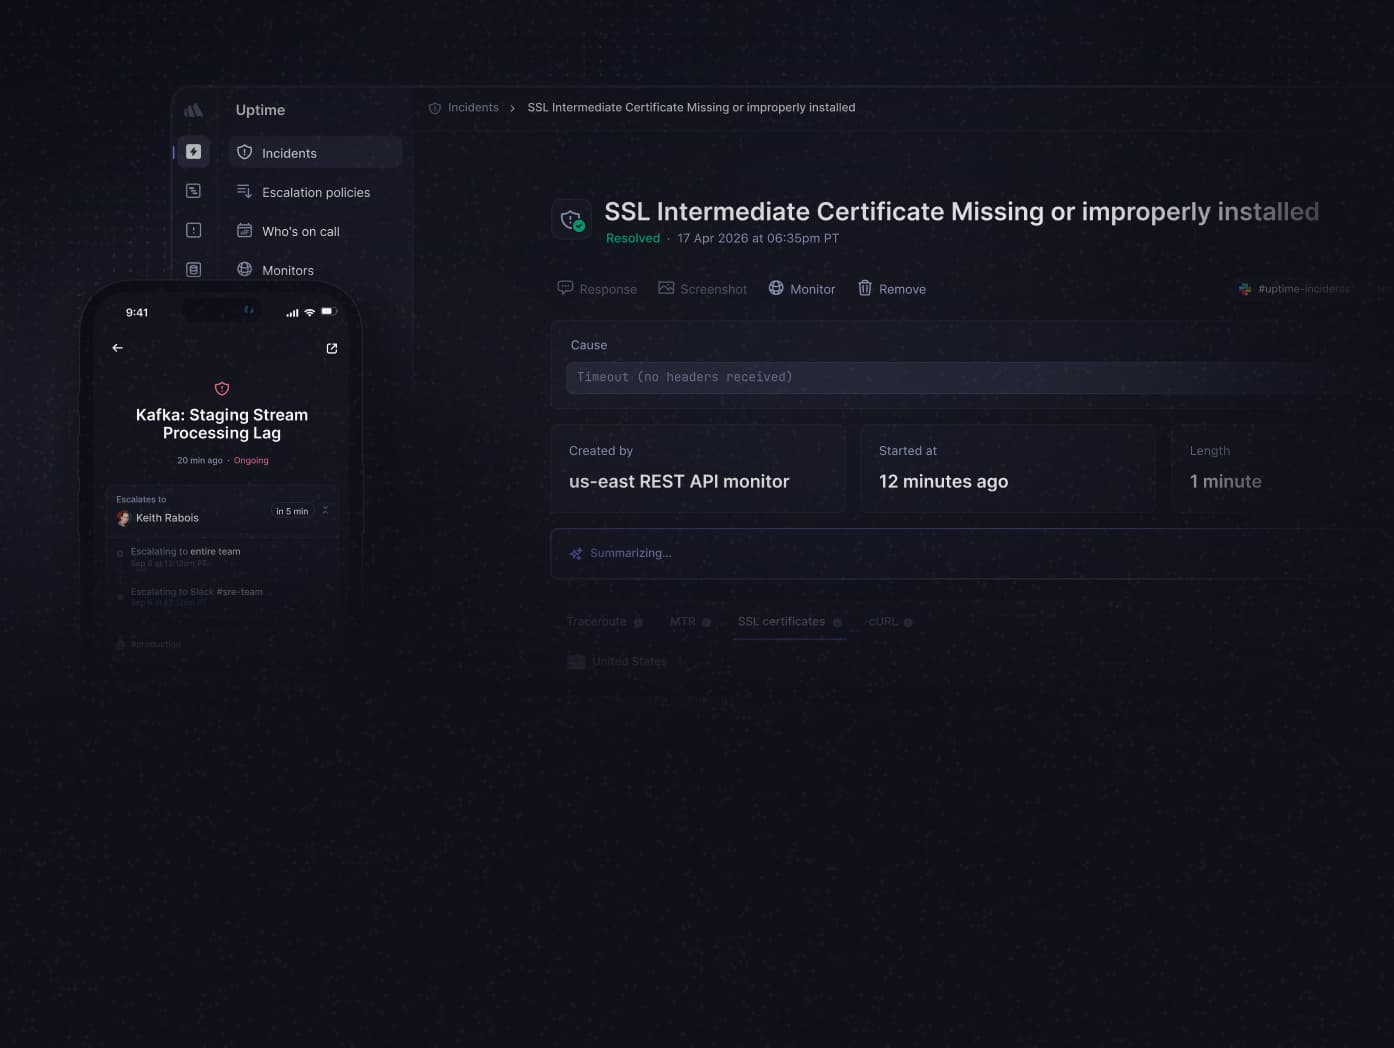Click the Response button

pos(597,289)
